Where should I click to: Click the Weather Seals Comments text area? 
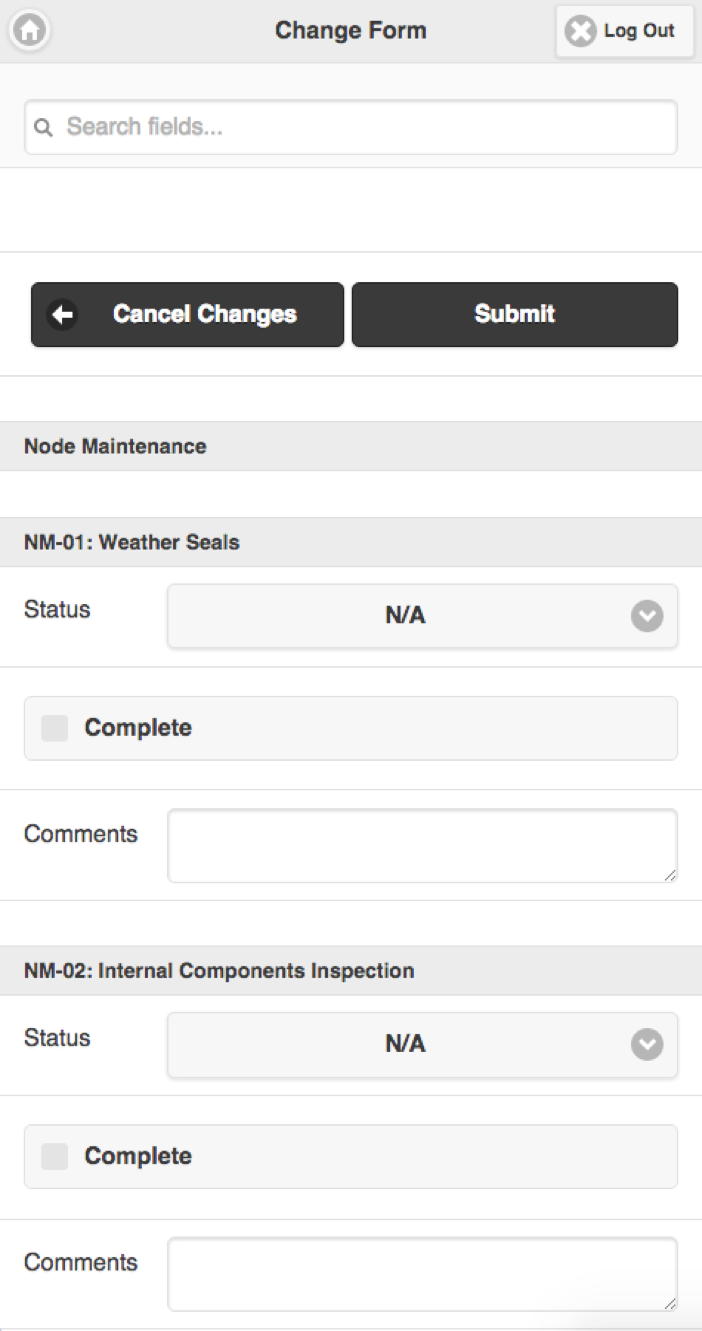[421, 846]
